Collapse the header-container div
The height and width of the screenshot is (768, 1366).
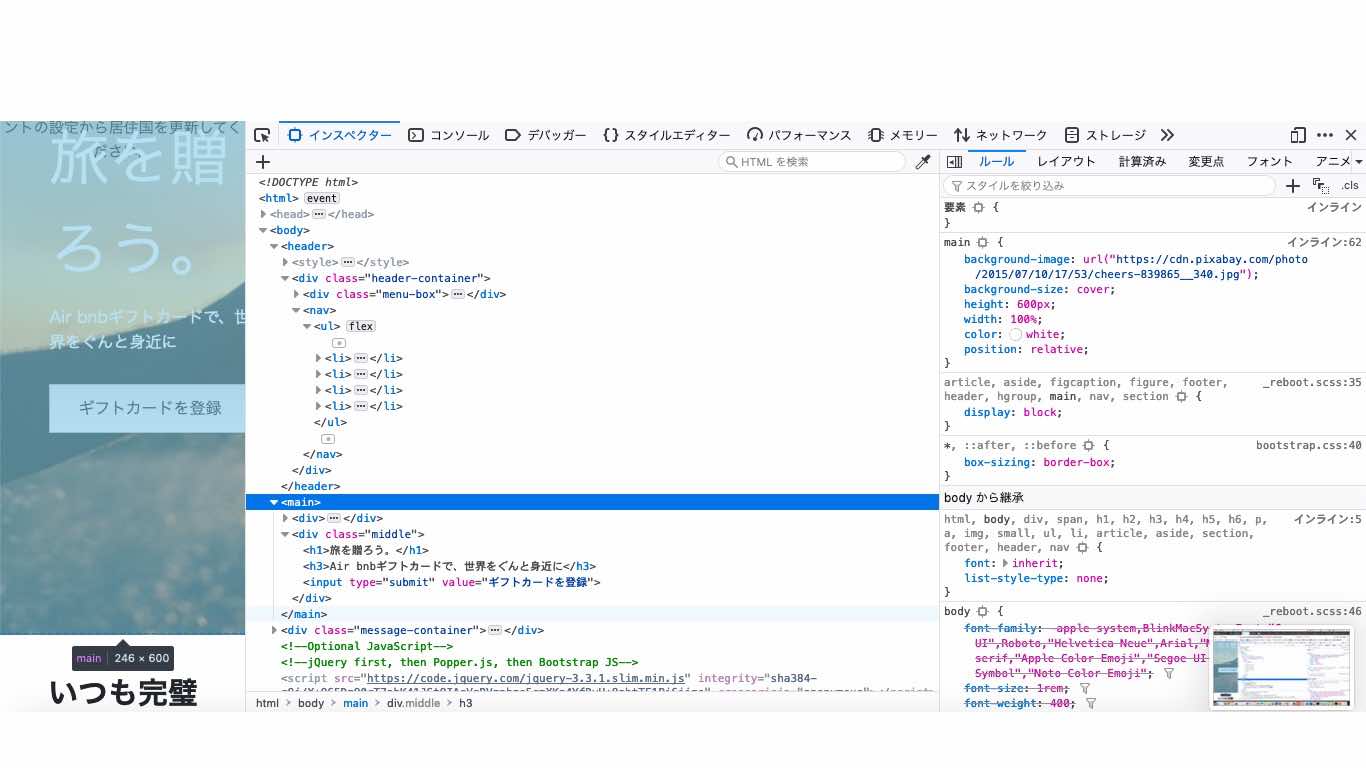[x=285, y=278]
